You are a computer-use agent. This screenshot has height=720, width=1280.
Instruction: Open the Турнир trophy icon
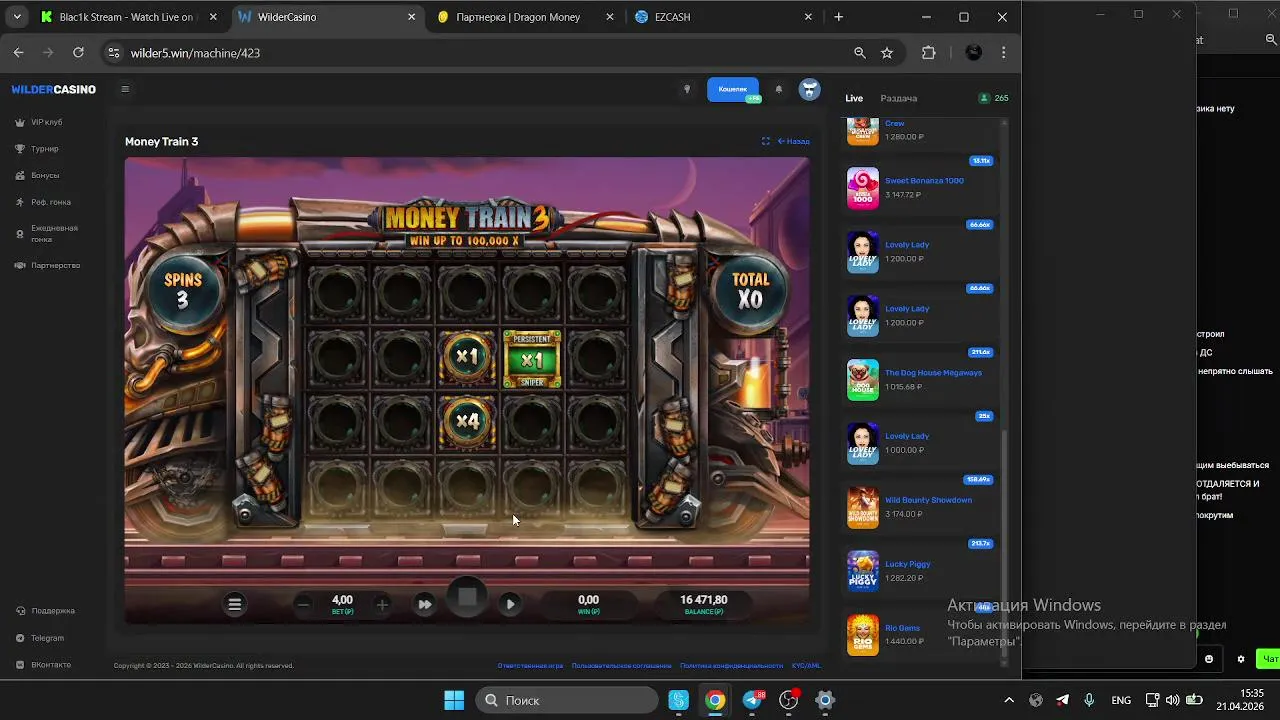(x=20, y=149)
